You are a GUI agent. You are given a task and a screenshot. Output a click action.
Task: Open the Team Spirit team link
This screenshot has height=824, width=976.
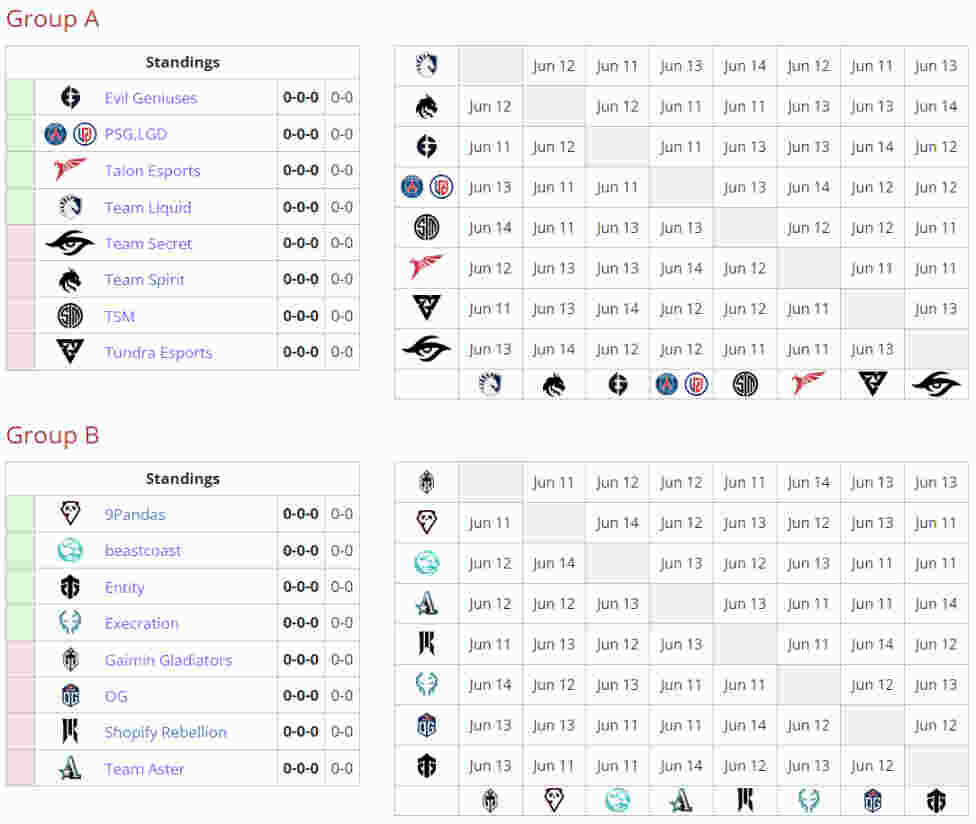(x=144, y=280)
